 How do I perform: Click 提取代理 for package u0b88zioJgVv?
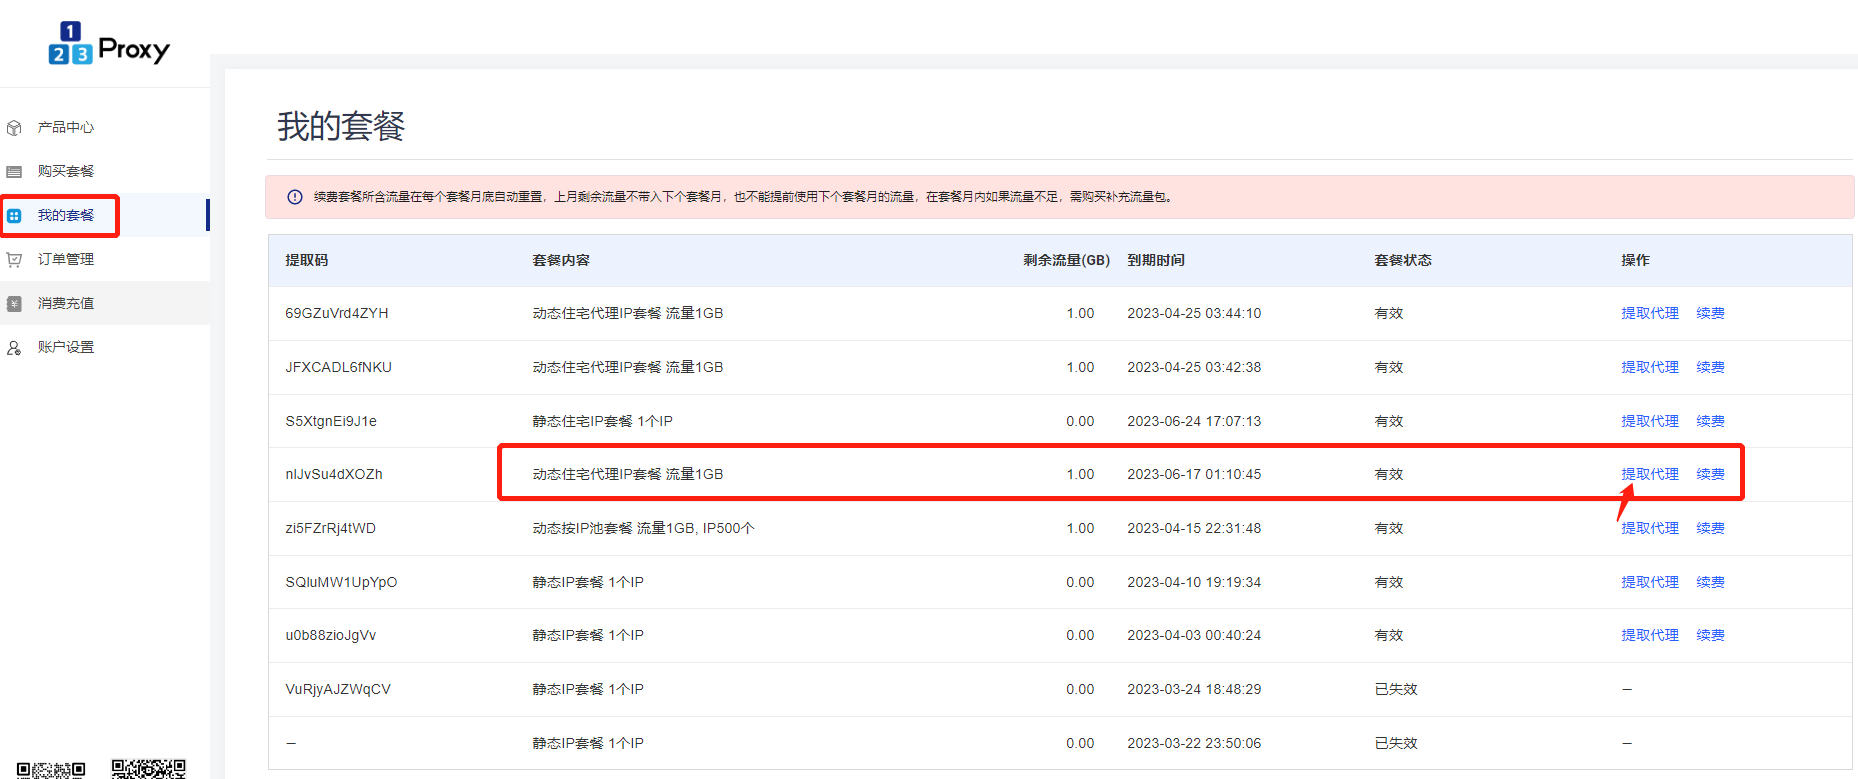1649,635
